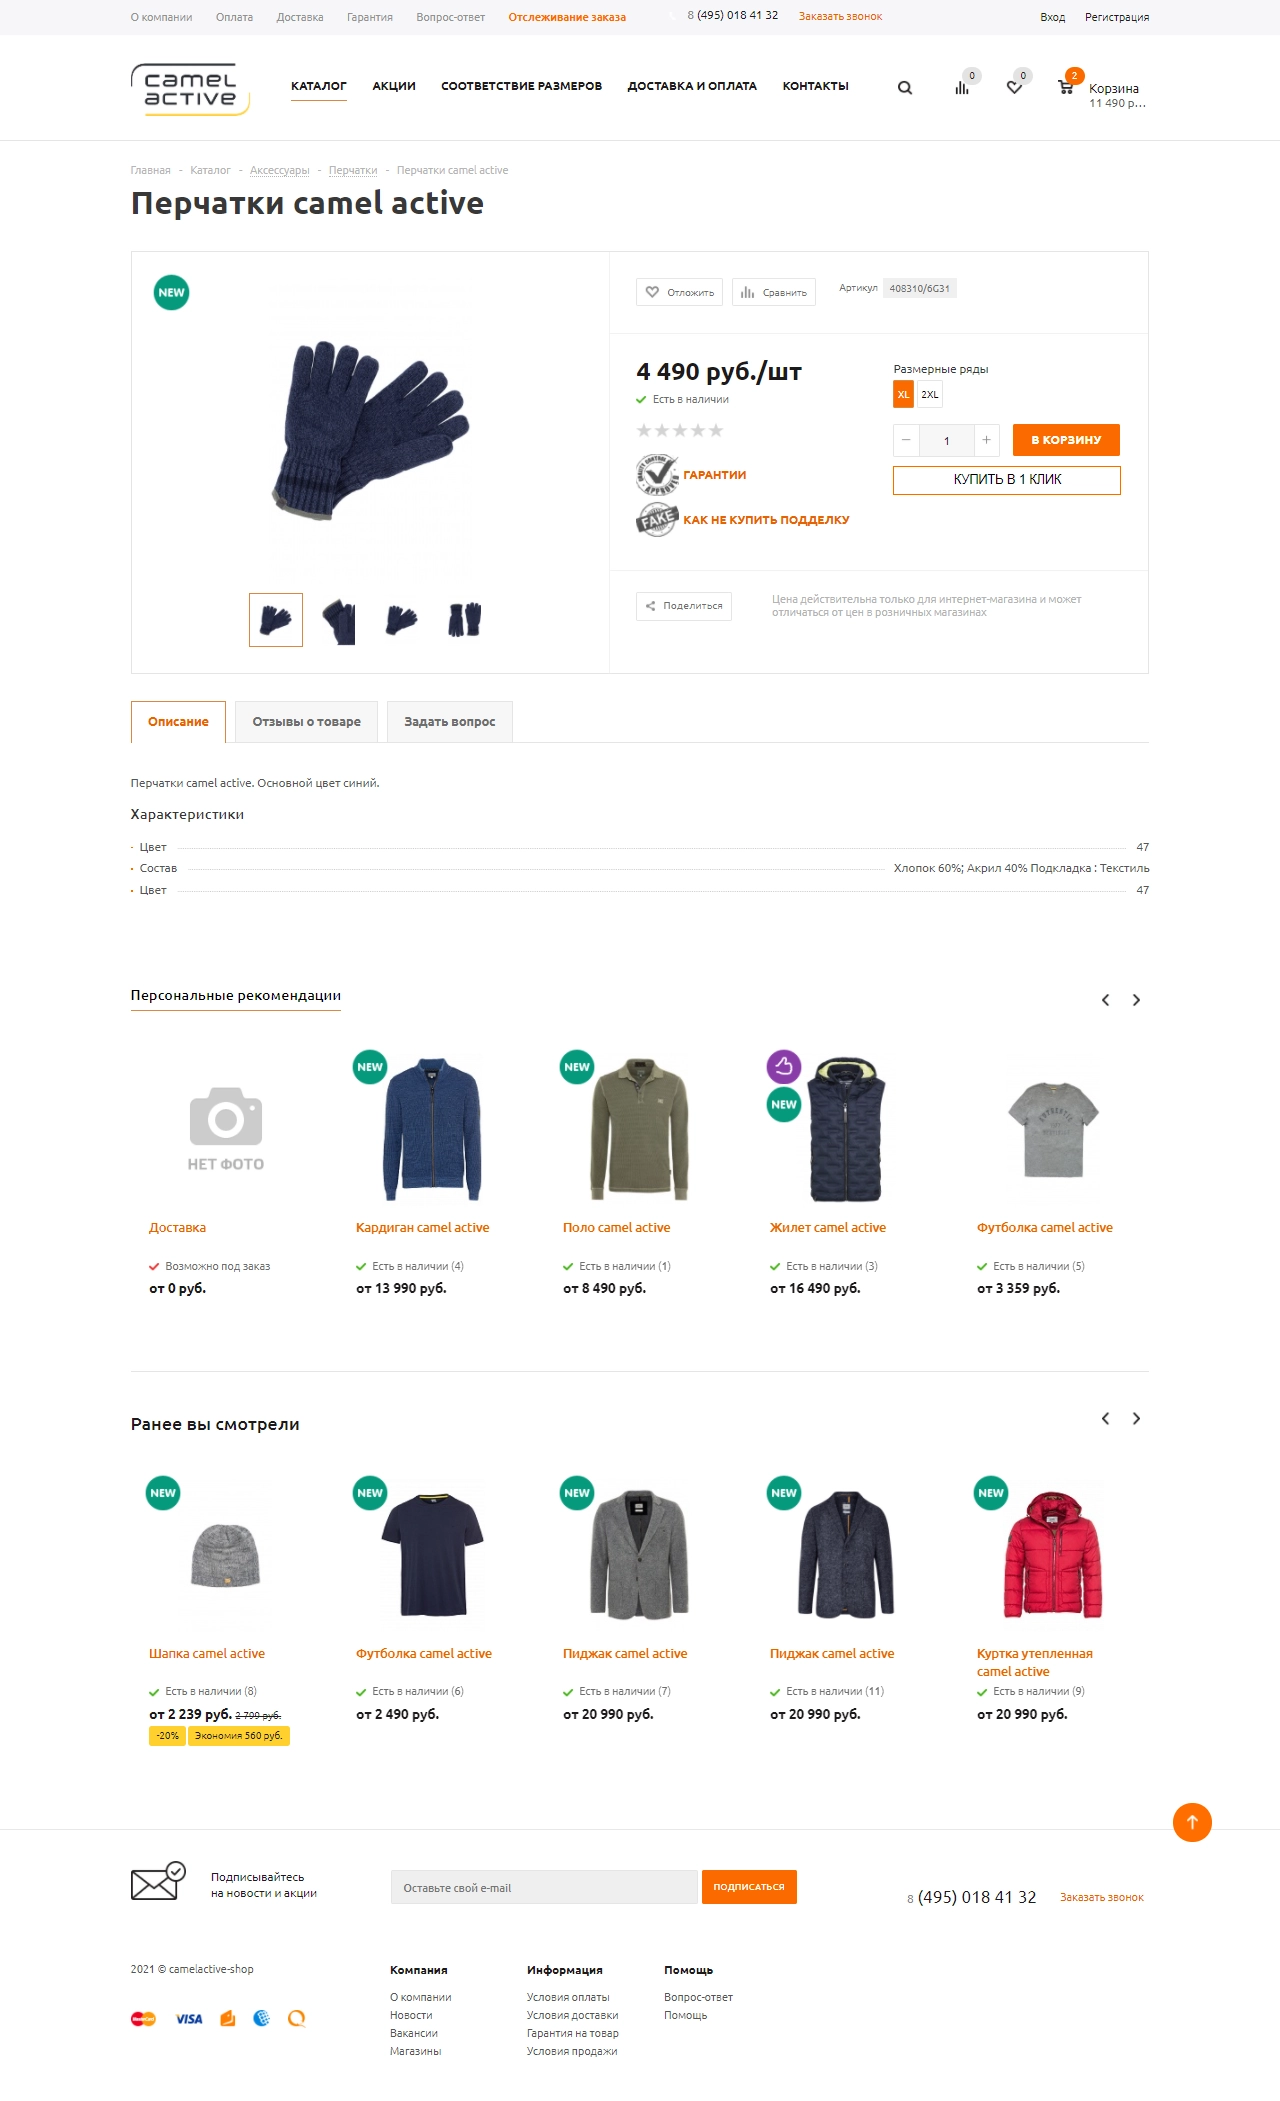The width and height of the screenshot is (1280, 2101).
Task: Click the newsletter e-mail input field
Action: (x=544, y=1887)
